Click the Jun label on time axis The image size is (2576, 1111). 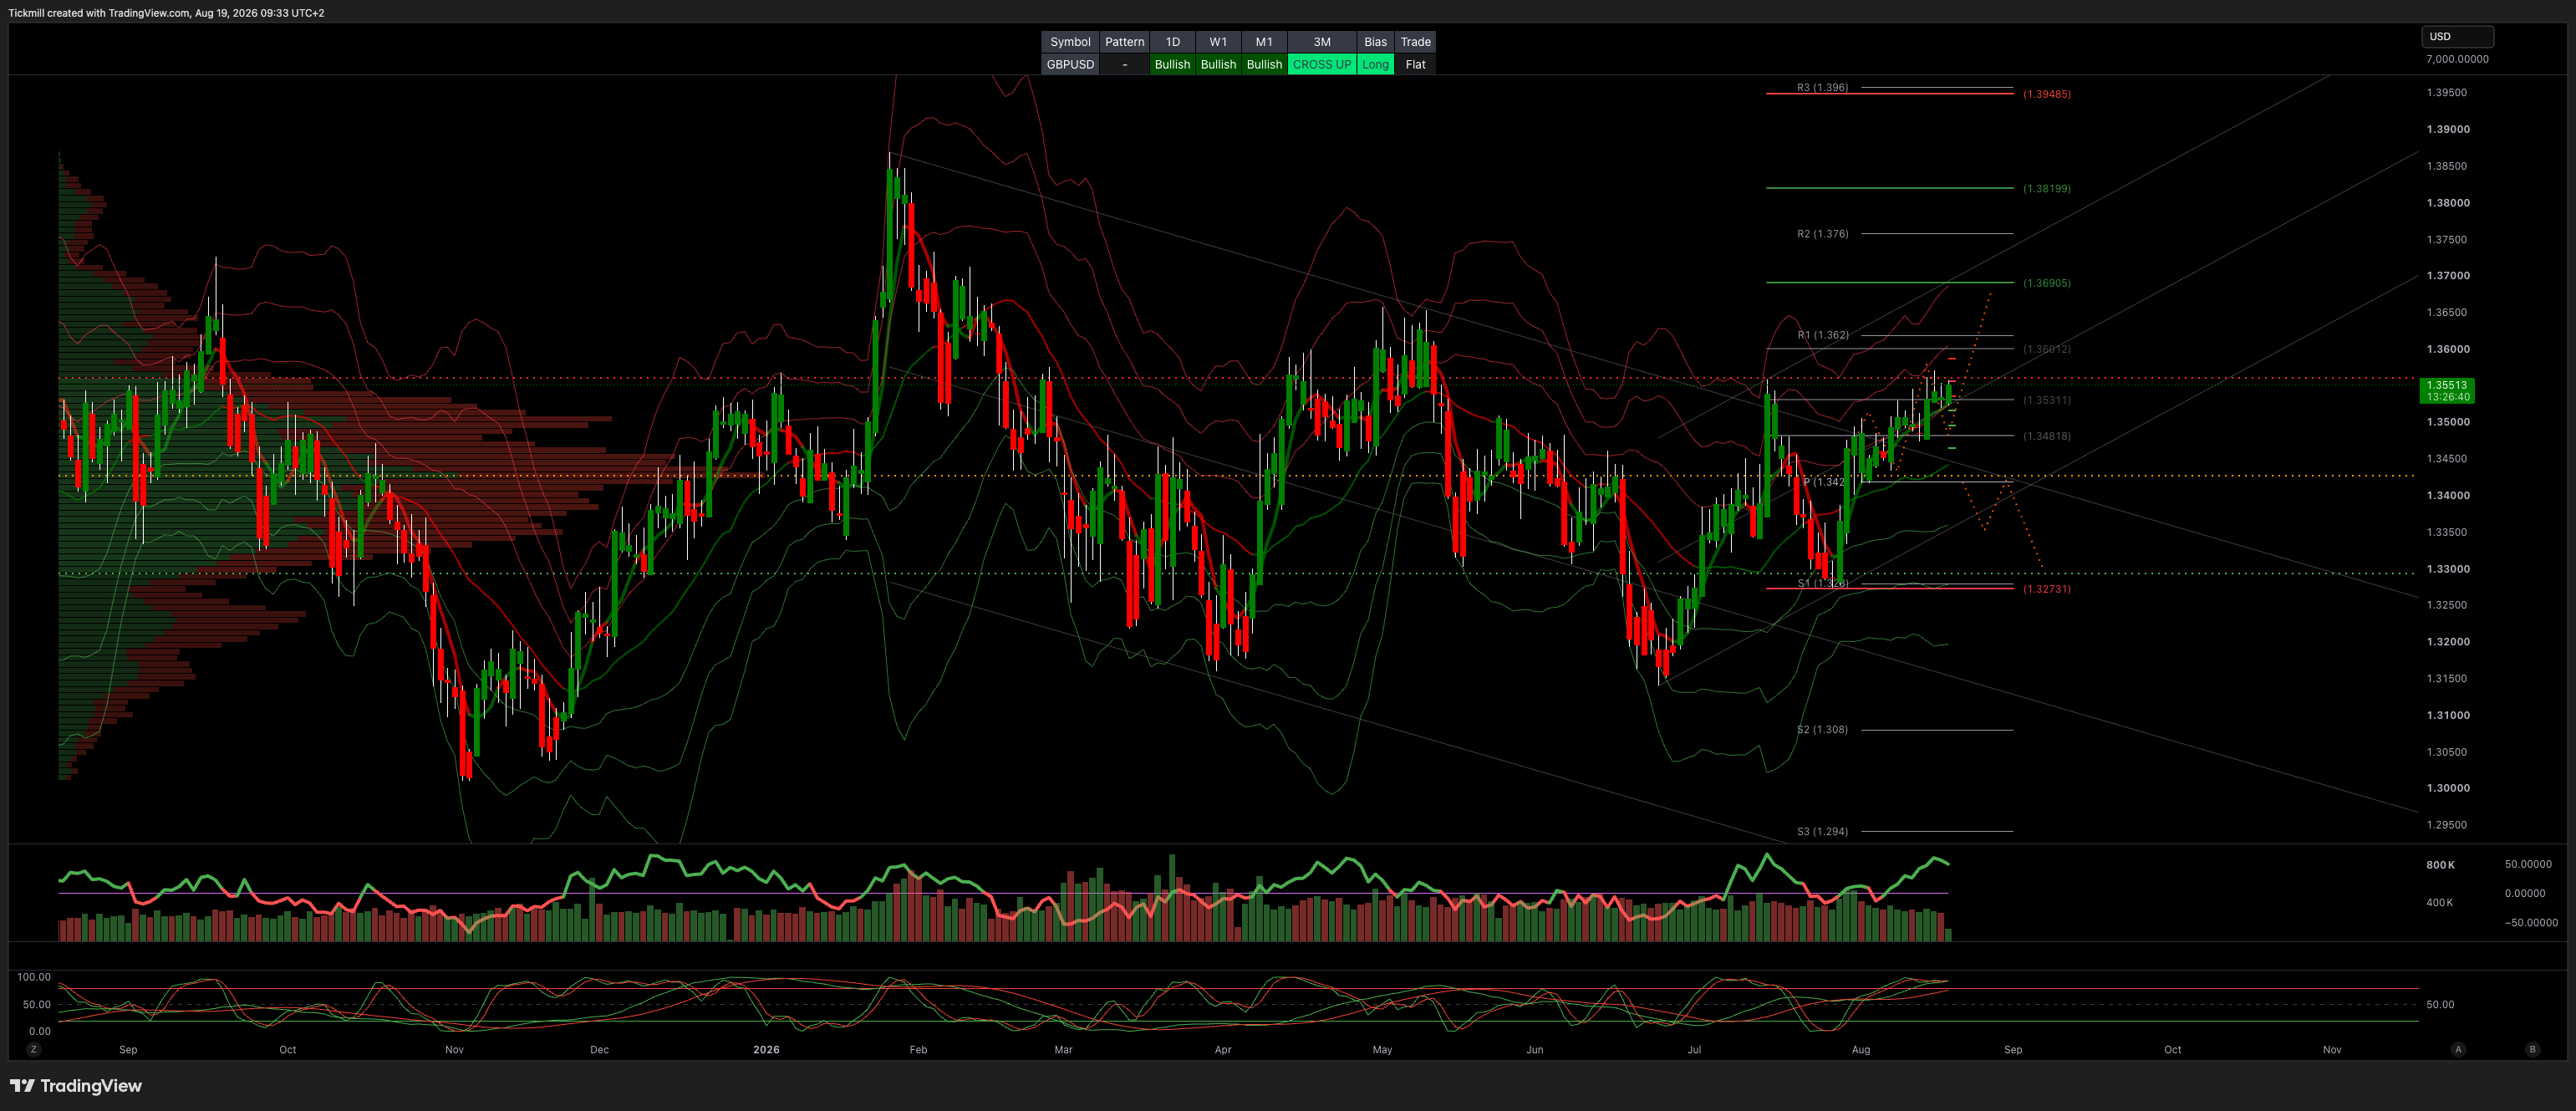point(1535,1050)
